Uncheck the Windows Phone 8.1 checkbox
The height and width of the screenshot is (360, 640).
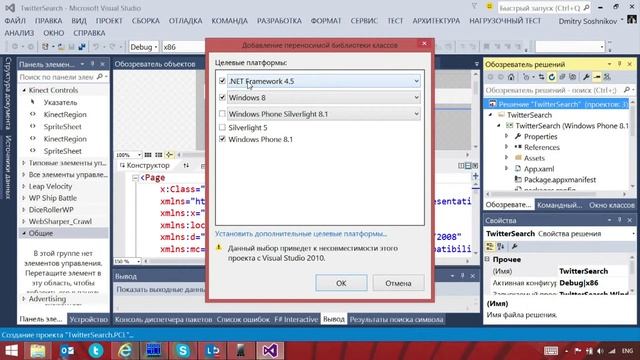(x=222, y=139)
